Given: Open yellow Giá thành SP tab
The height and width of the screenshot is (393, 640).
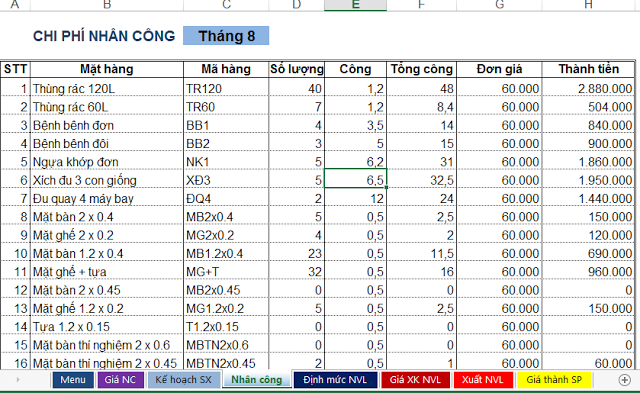Looking at the screenshot, I should 554,380.
